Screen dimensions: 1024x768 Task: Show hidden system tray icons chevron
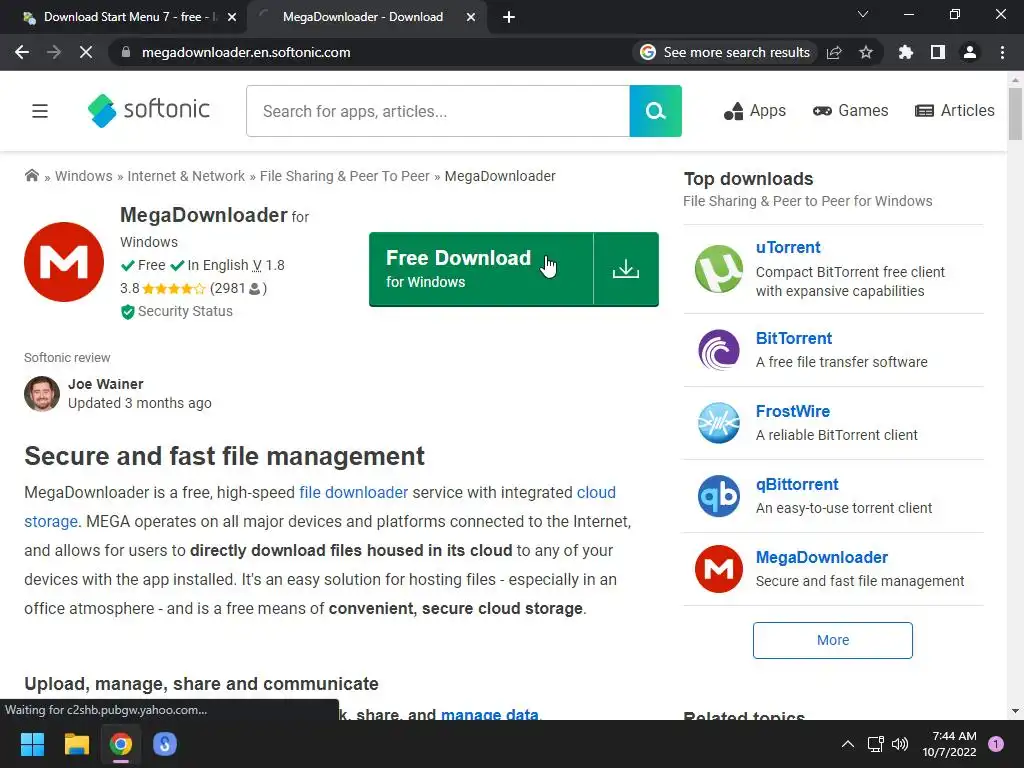click(848, 744)
